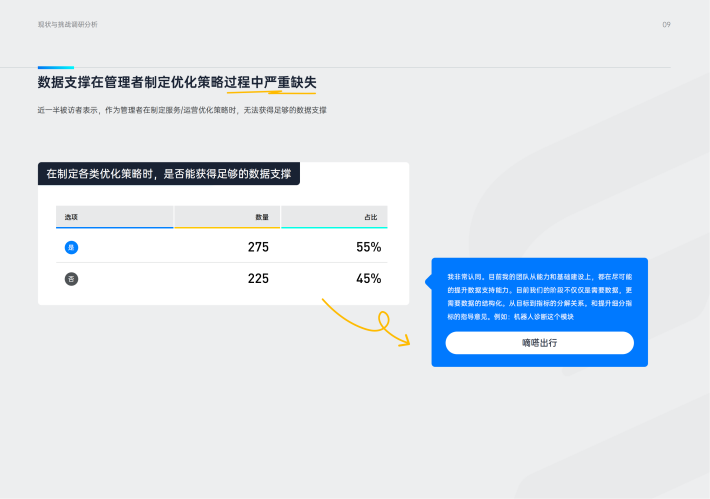This screenshot has width=710, height=499.
Task: Click the gray '否' circle icon
Action: (71, 279)
